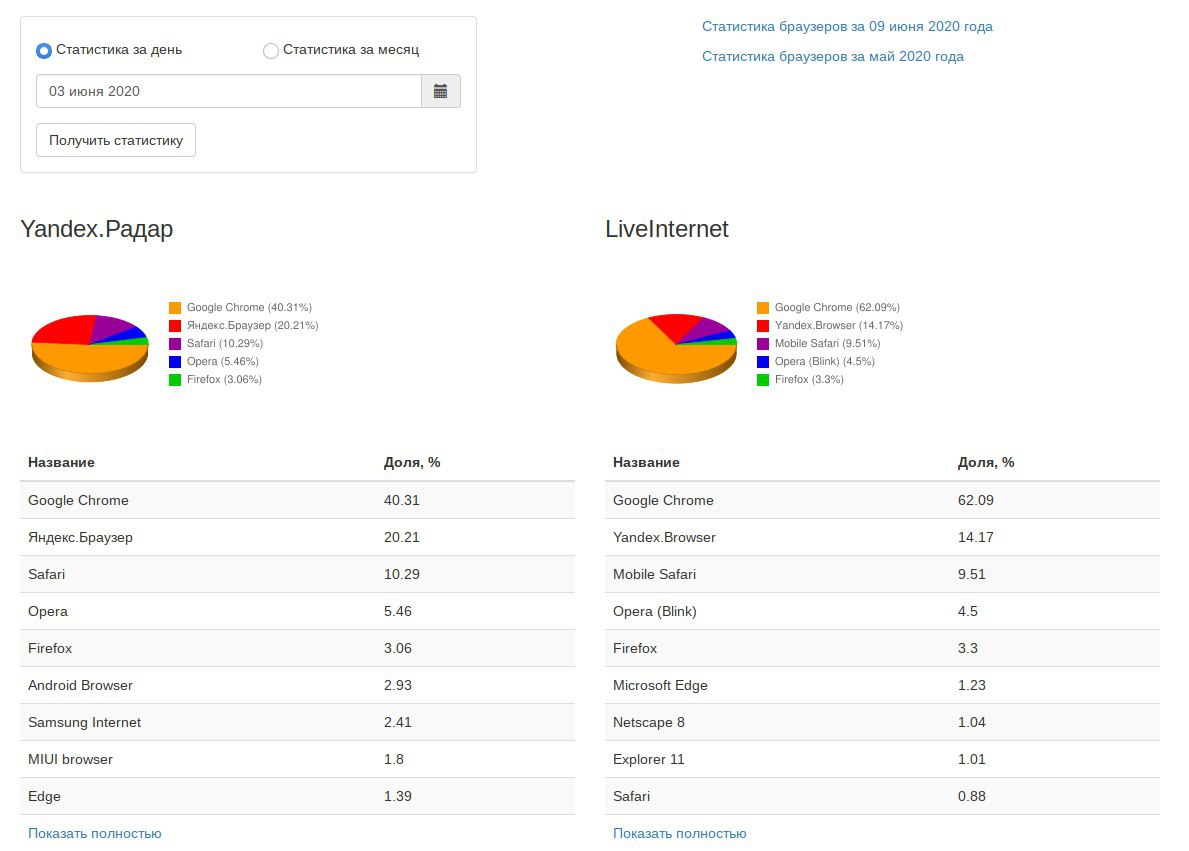Image resolution: width=1189 pixels, height=851 pixels.
Task: Click the Статистика за месяц label
Action: pyautogui.click(x=351, y=49)
